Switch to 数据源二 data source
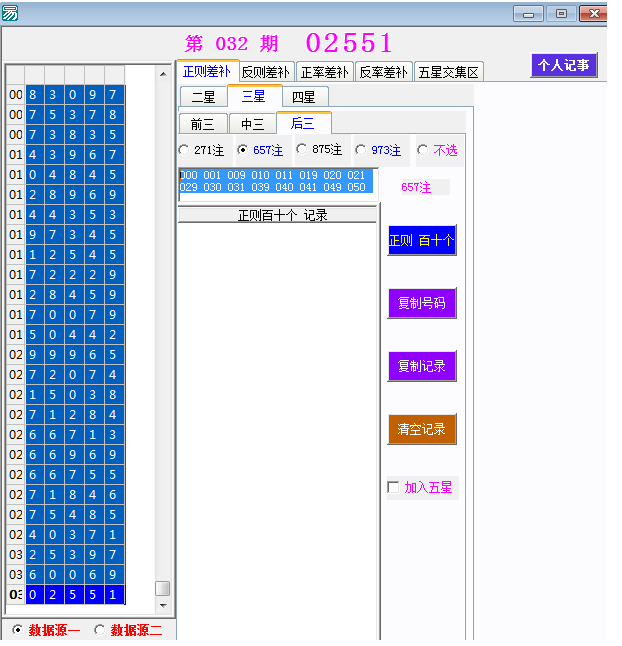Viewport: 622px width, 646px height. [99, 630]
